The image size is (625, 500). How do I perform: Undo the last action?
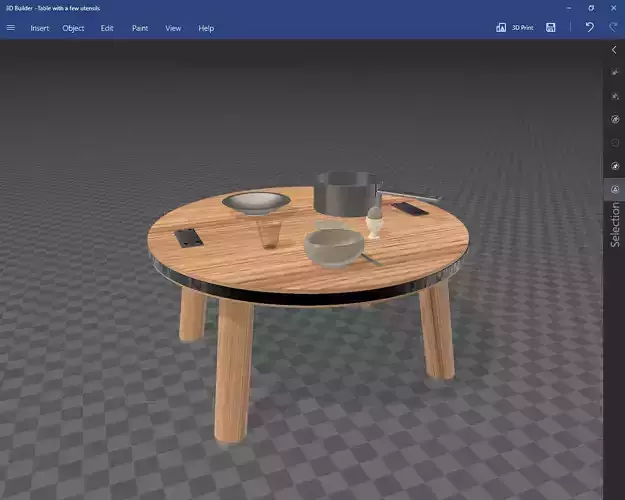(x=590, y=27)
